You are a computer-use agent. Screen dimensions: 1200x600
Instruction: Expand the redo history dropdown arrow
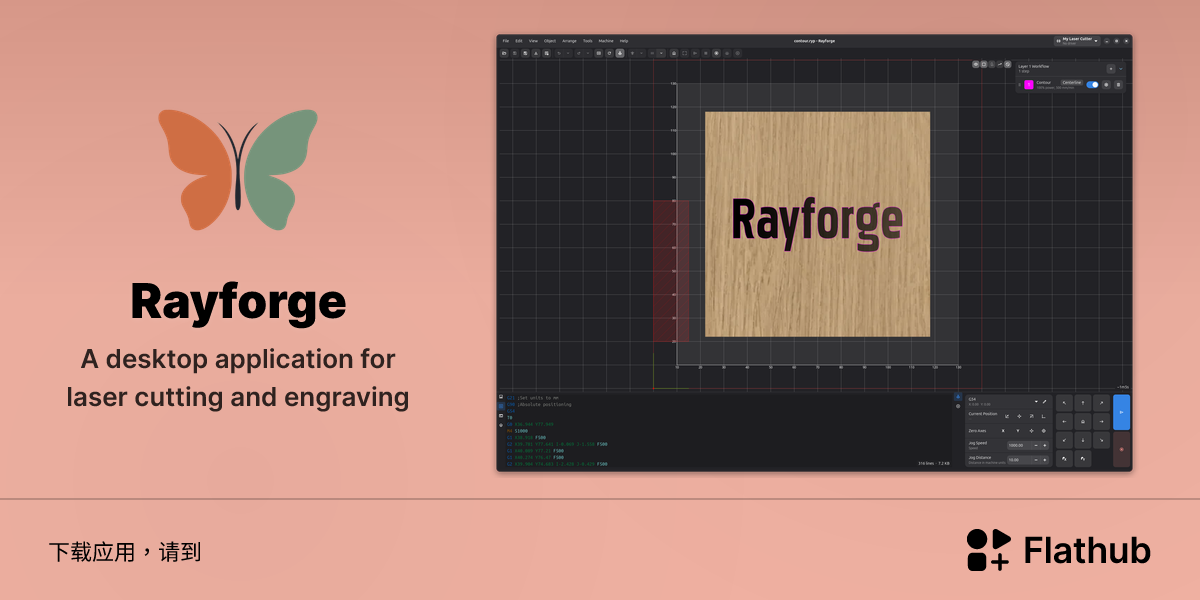click(x=588, y=53)
